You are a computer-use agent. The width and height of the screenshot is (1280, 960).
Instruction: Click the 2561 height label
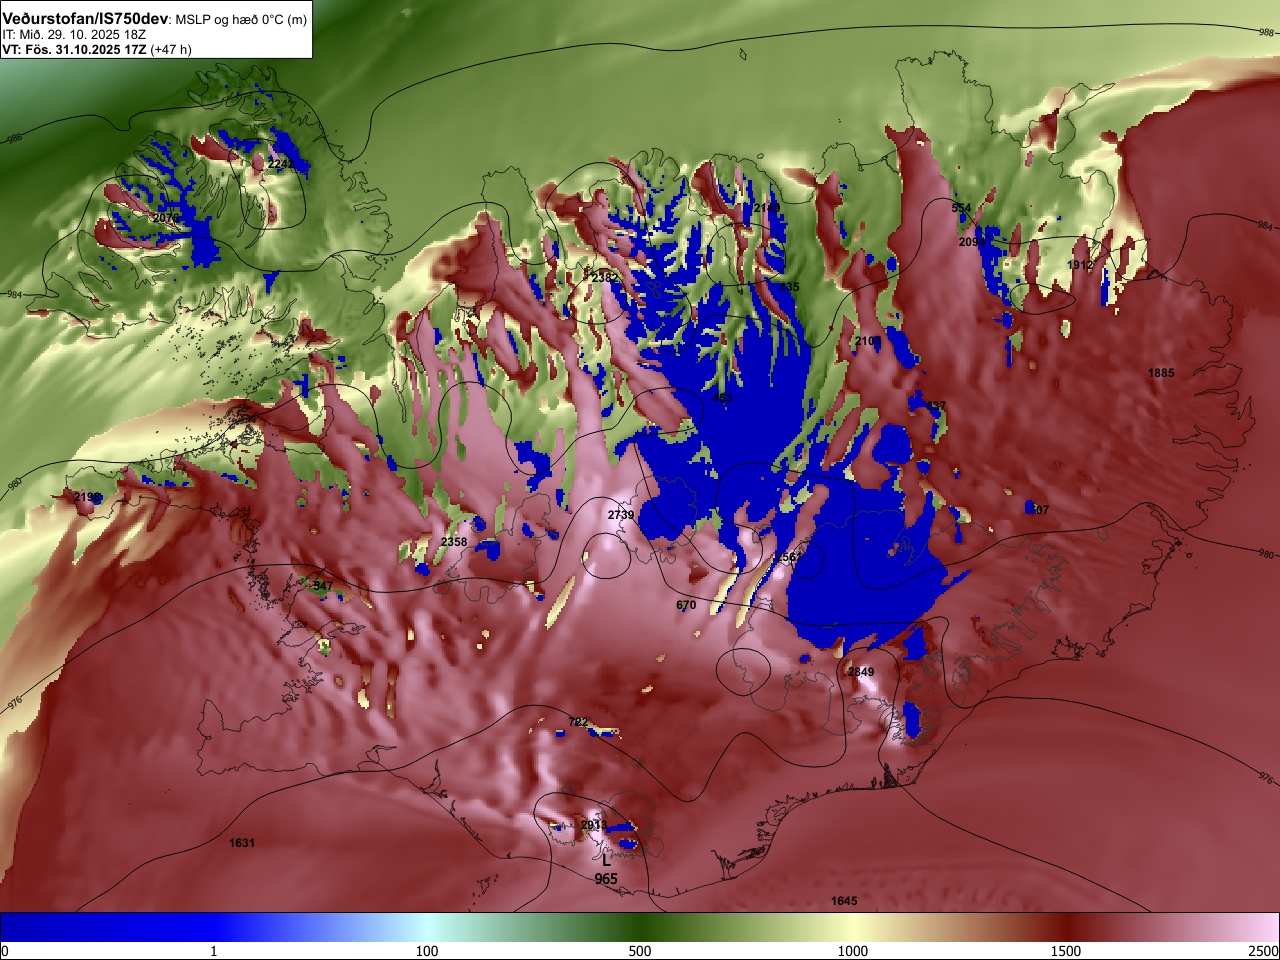pos(787,557)
